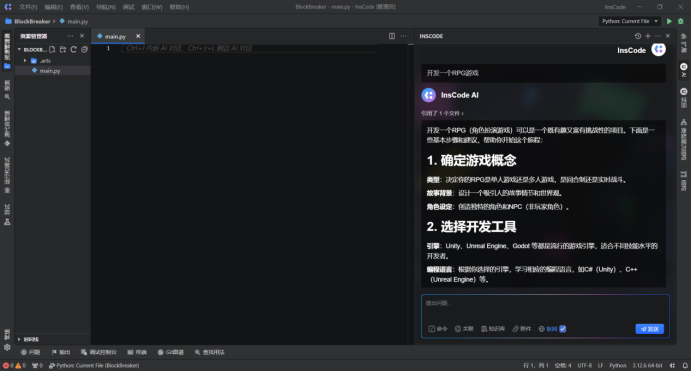Change indentation via 空格: 4 status item

point(563,365)
